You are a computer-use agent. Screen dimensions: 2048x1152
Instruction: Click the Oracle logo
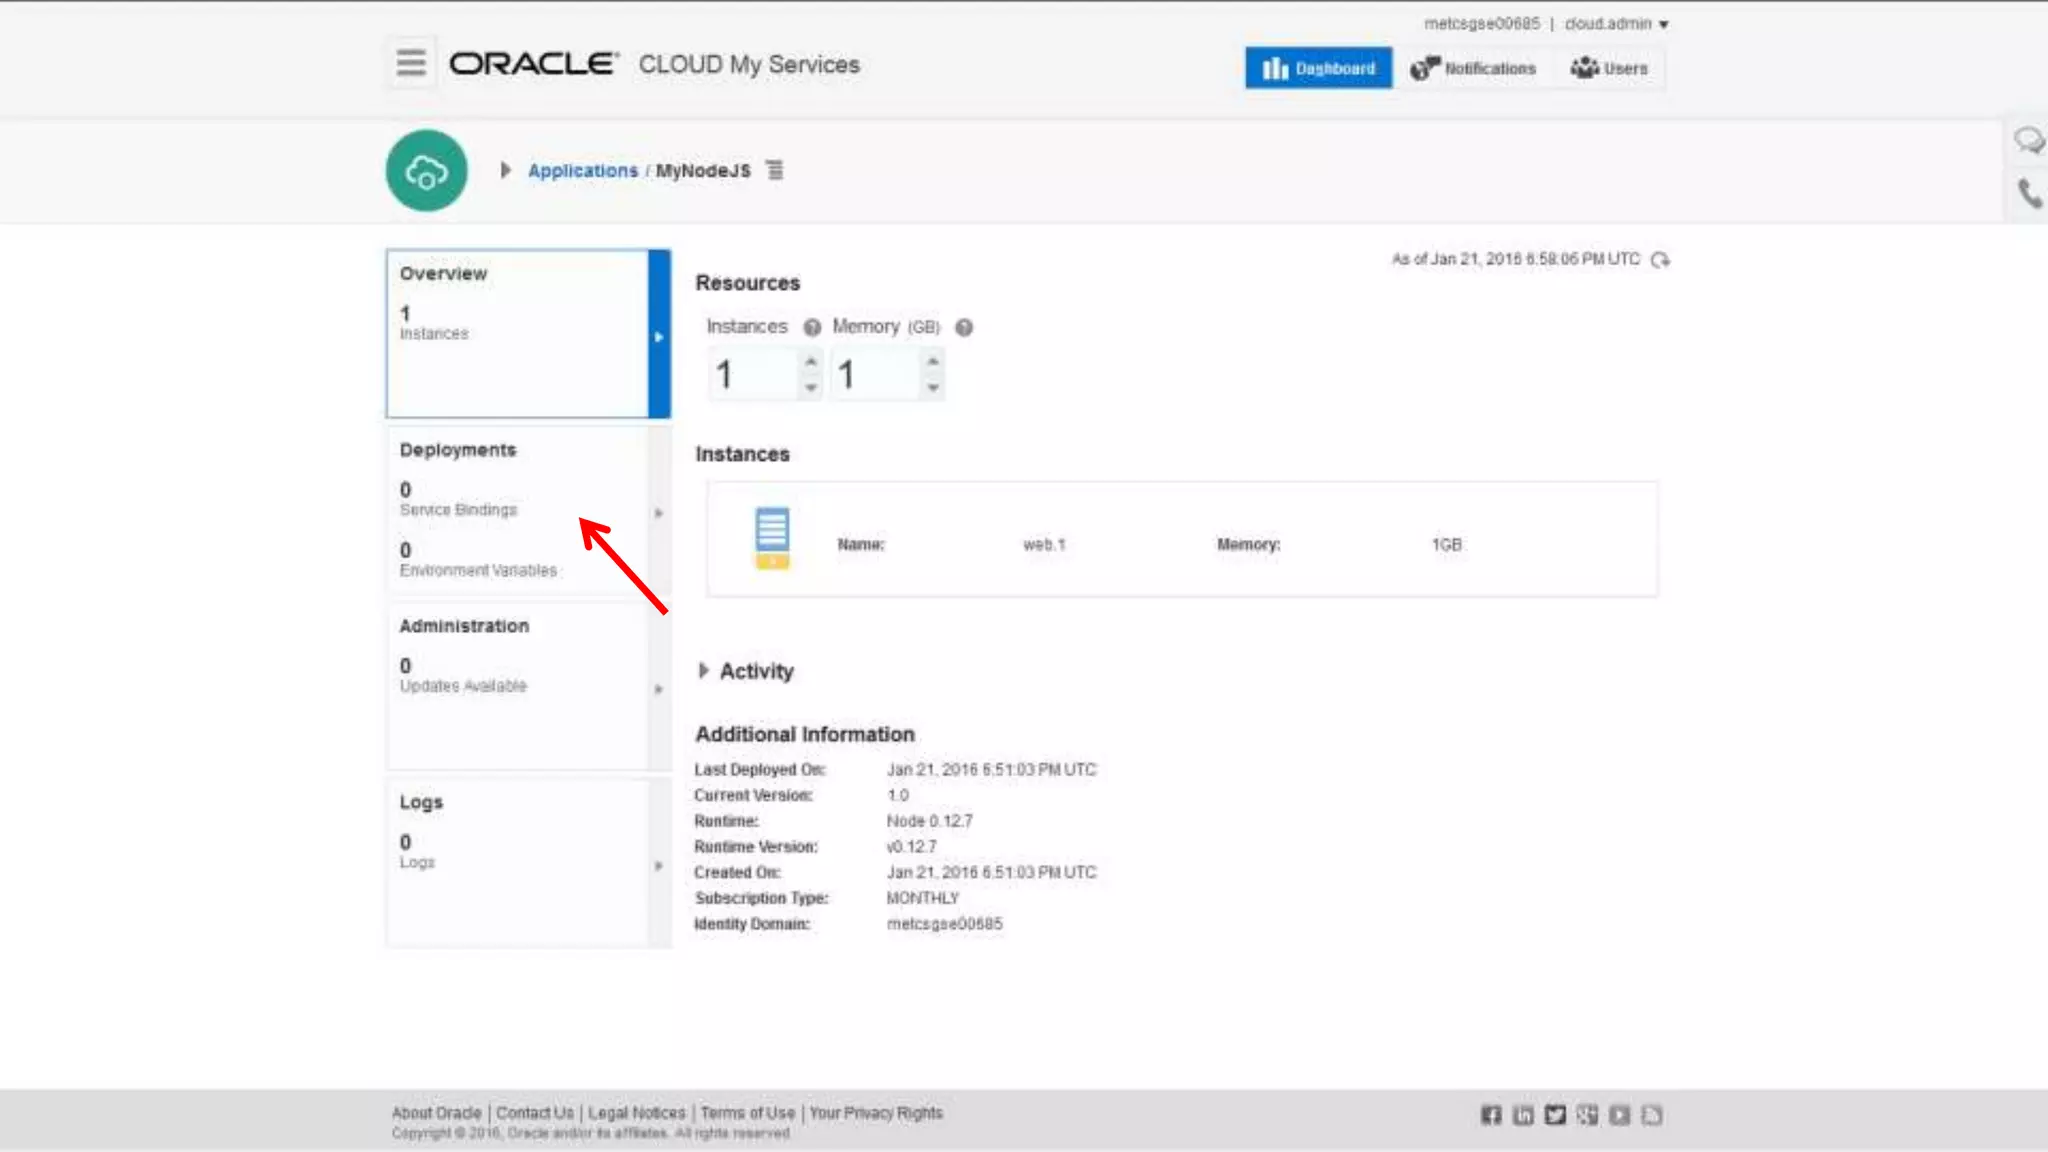534,64
